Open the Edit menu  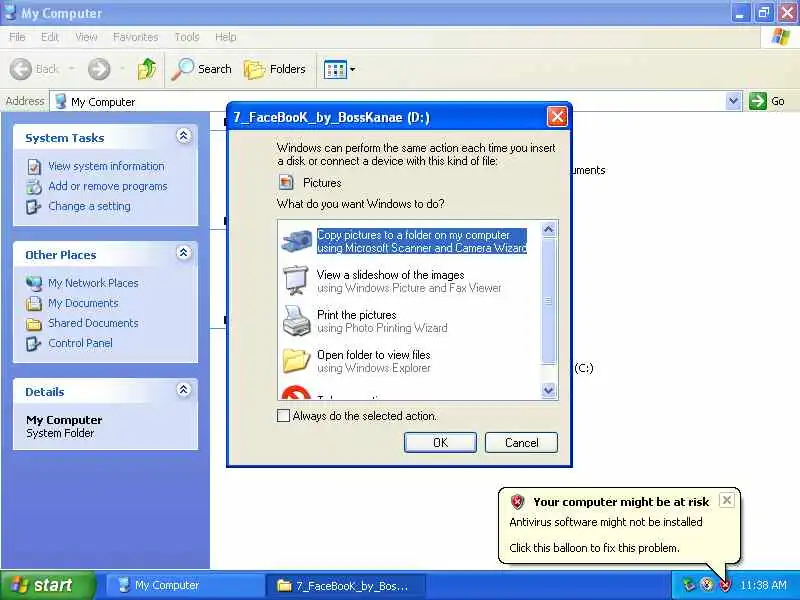tap(50, 37)
